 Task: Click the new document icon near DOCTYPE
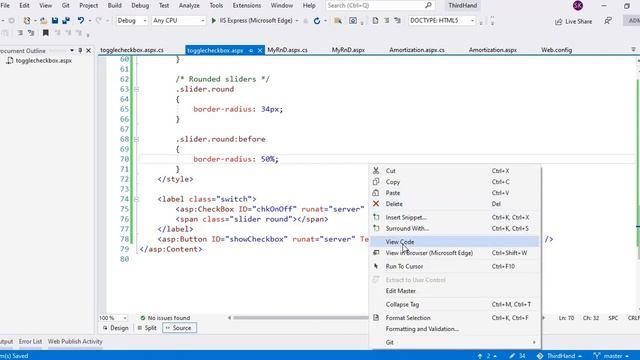[375, 21]
